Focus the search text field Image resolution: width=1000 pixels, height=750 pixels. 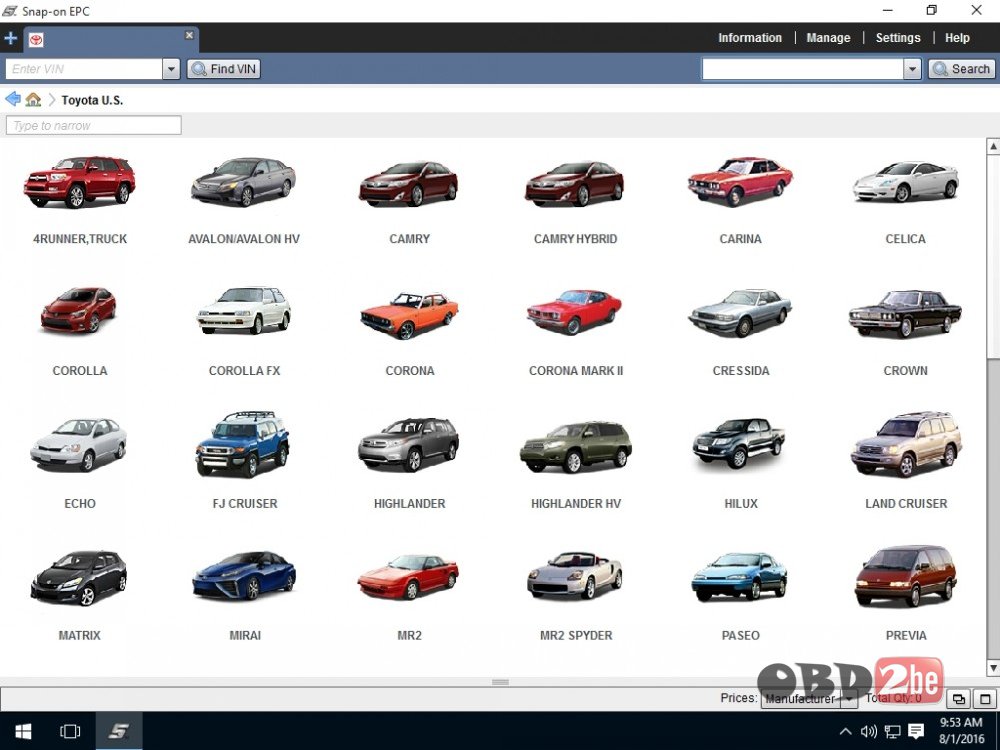click(x=802, y=69)
